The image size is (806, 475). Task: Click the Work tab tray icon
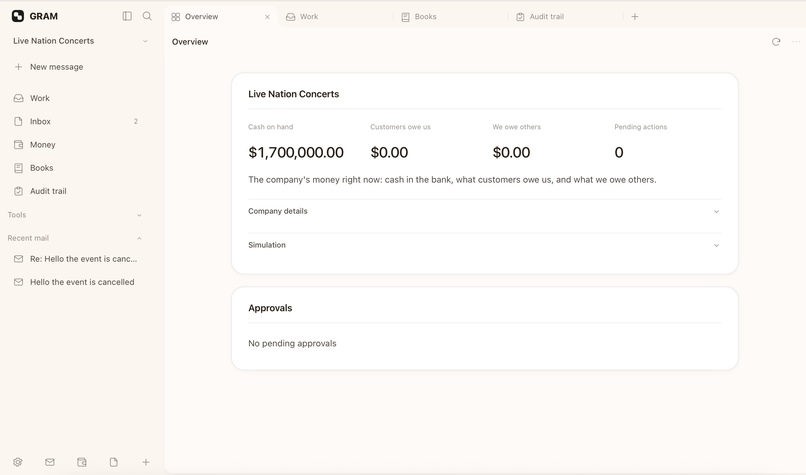(290, 17)
